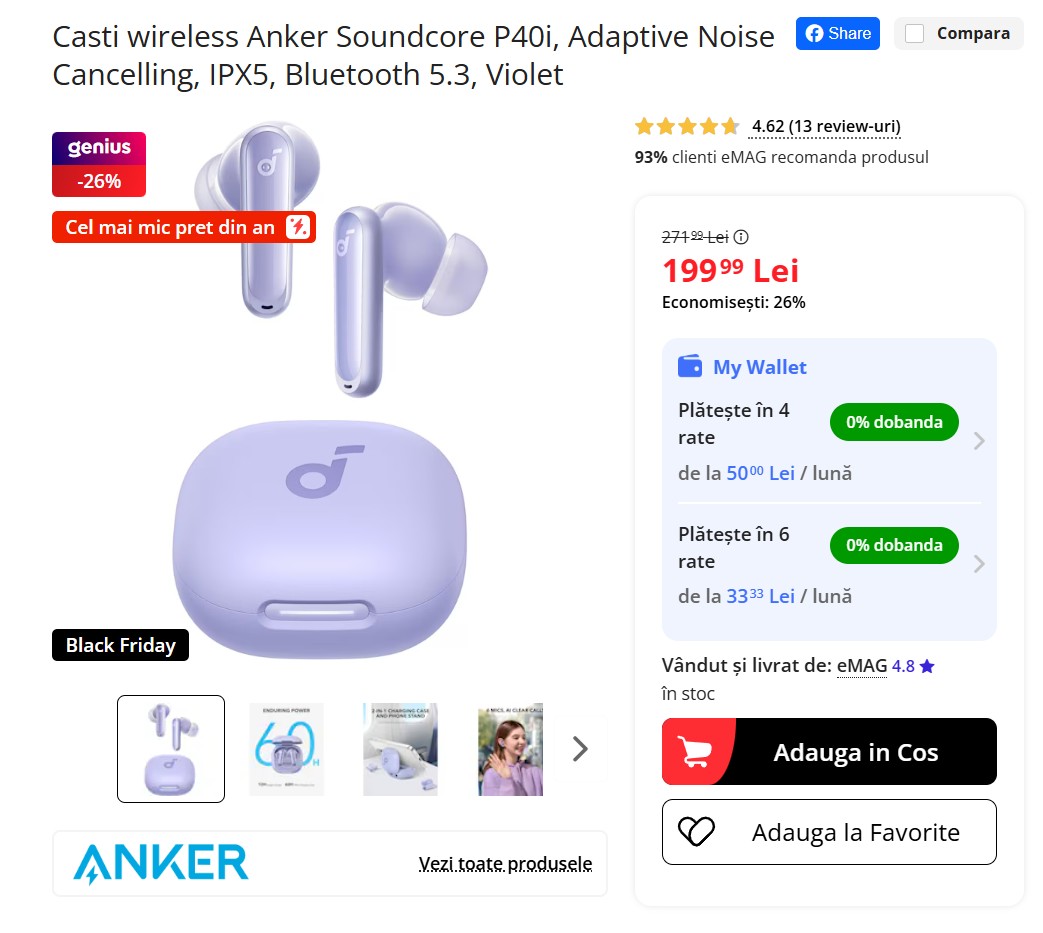Click the genius -26% badge
Image resolution: width=1043 pixels, height=933 pixels.
coord(99,164)
